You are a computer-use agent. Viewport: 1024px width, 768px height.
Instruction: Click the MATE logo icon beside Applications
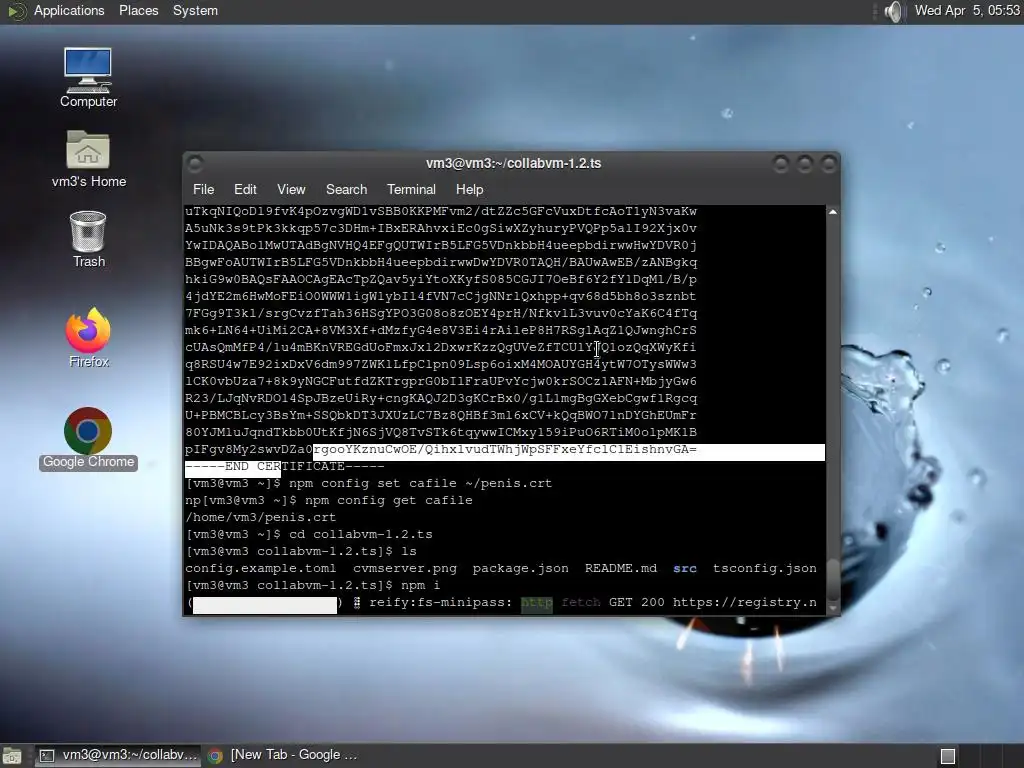click(x=16, y=11)
